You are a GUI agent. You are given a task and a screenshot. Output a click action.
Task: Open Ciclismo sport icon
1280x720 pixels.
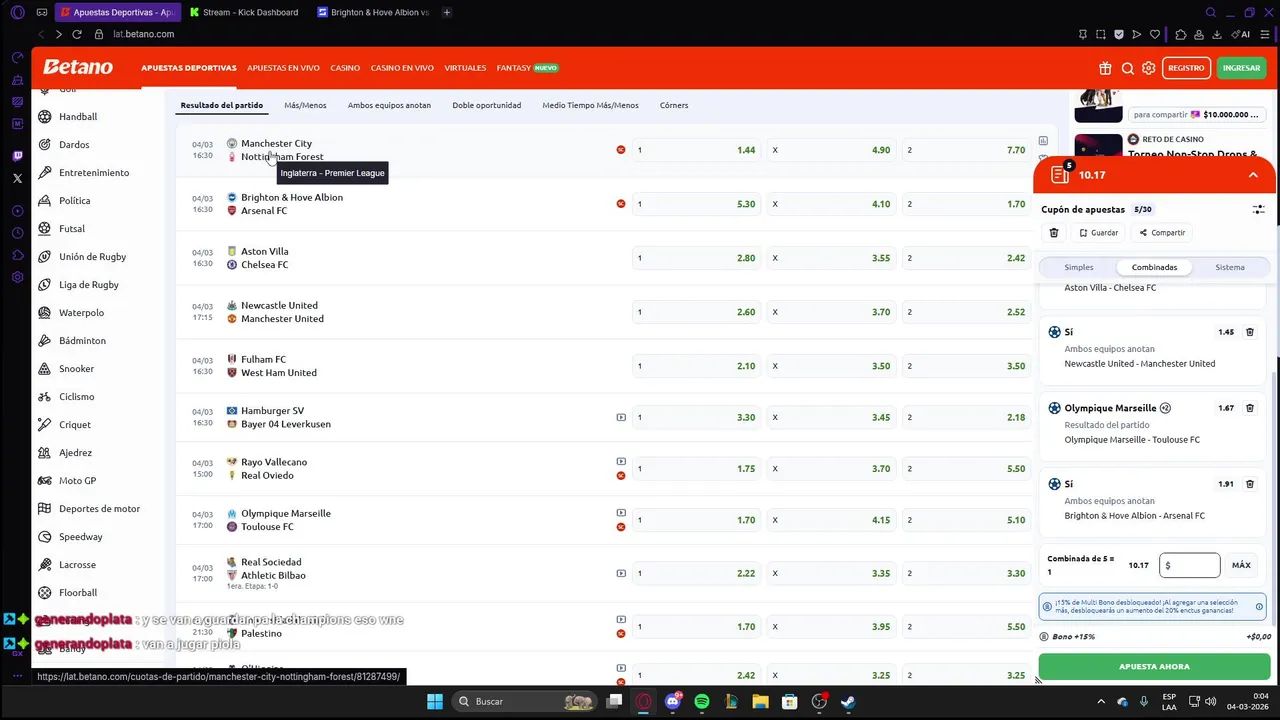click(x=44, y=396)
